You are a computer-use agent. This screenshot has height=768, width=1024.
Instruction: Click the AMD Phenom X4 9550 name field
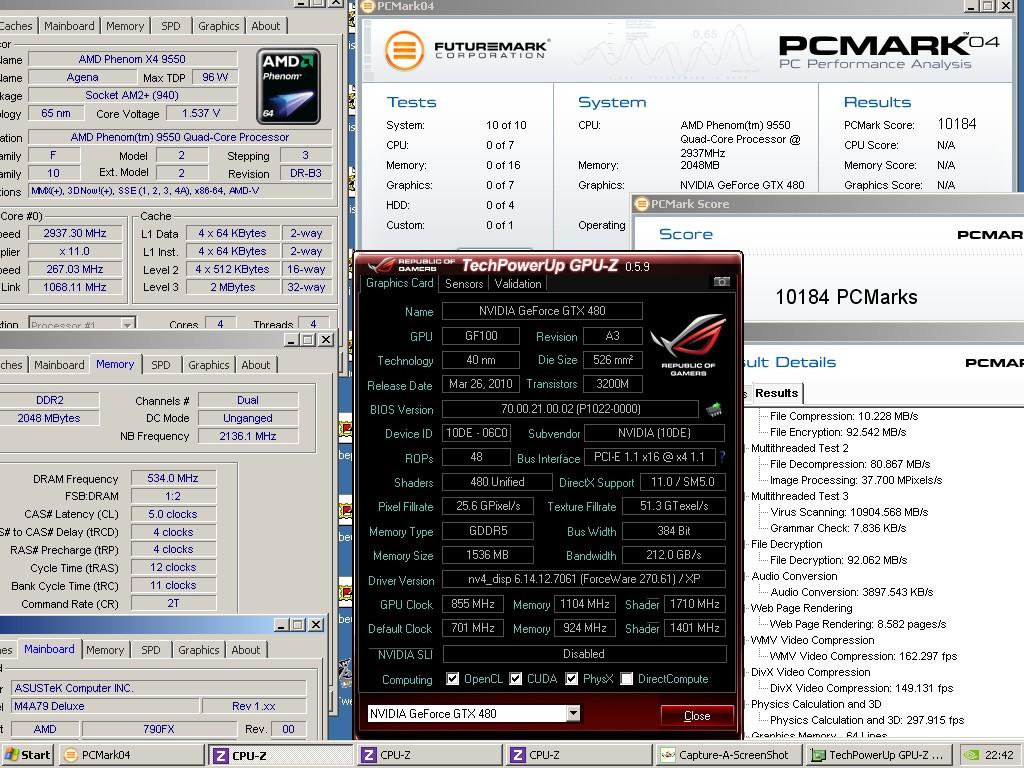pos(132,59)
